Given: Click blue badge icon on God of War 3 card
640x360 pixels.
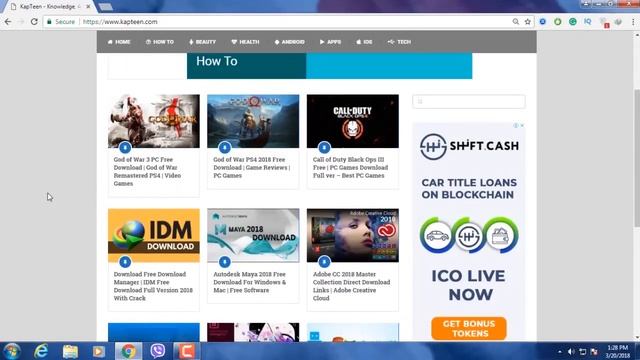Looking at the screenshot, I should click(125, 147).
